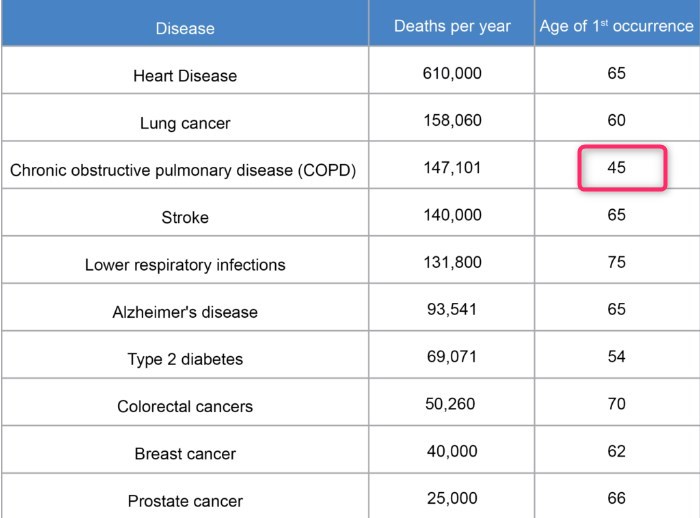Click the Type 2 diabetes cell

click(x=185, y=359)
